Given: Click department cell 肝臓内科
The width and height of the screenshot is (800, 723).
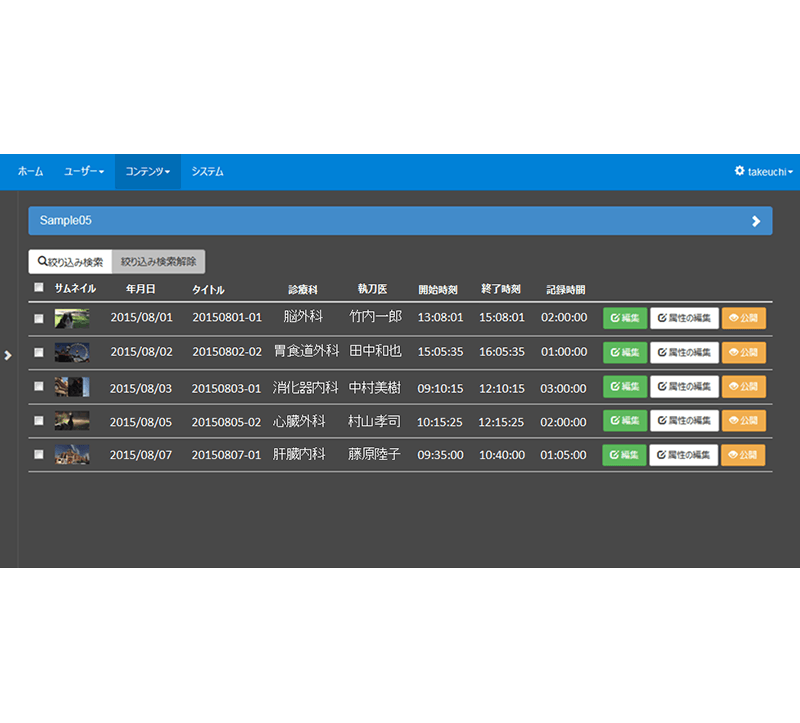Looking at the screenshot, I should click(x=299, y=454).
